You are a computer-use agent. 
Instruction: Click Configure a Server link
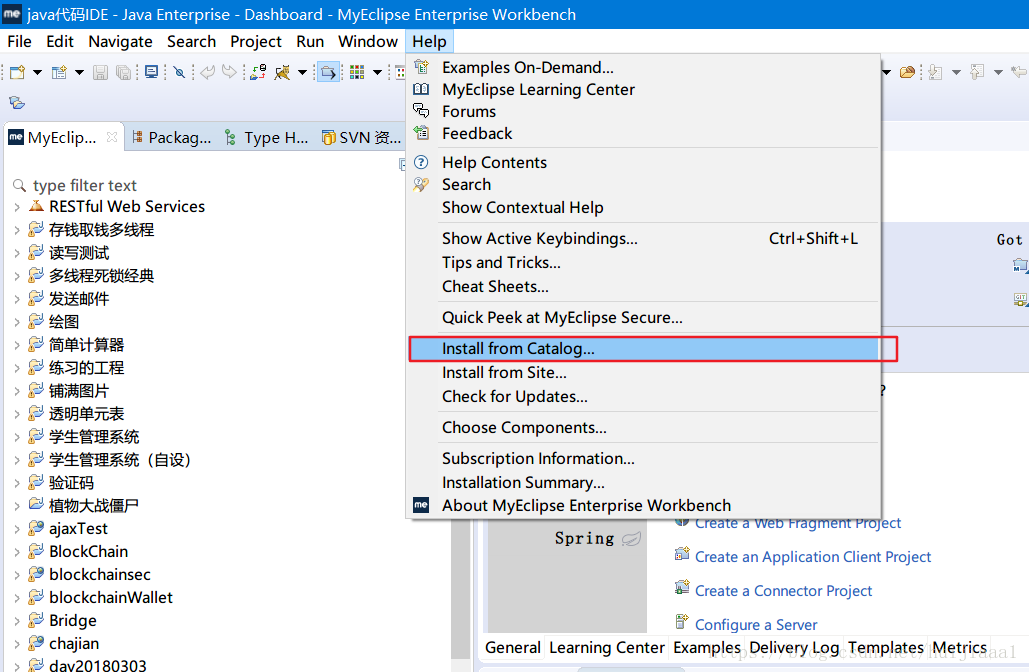coord(755,625)
